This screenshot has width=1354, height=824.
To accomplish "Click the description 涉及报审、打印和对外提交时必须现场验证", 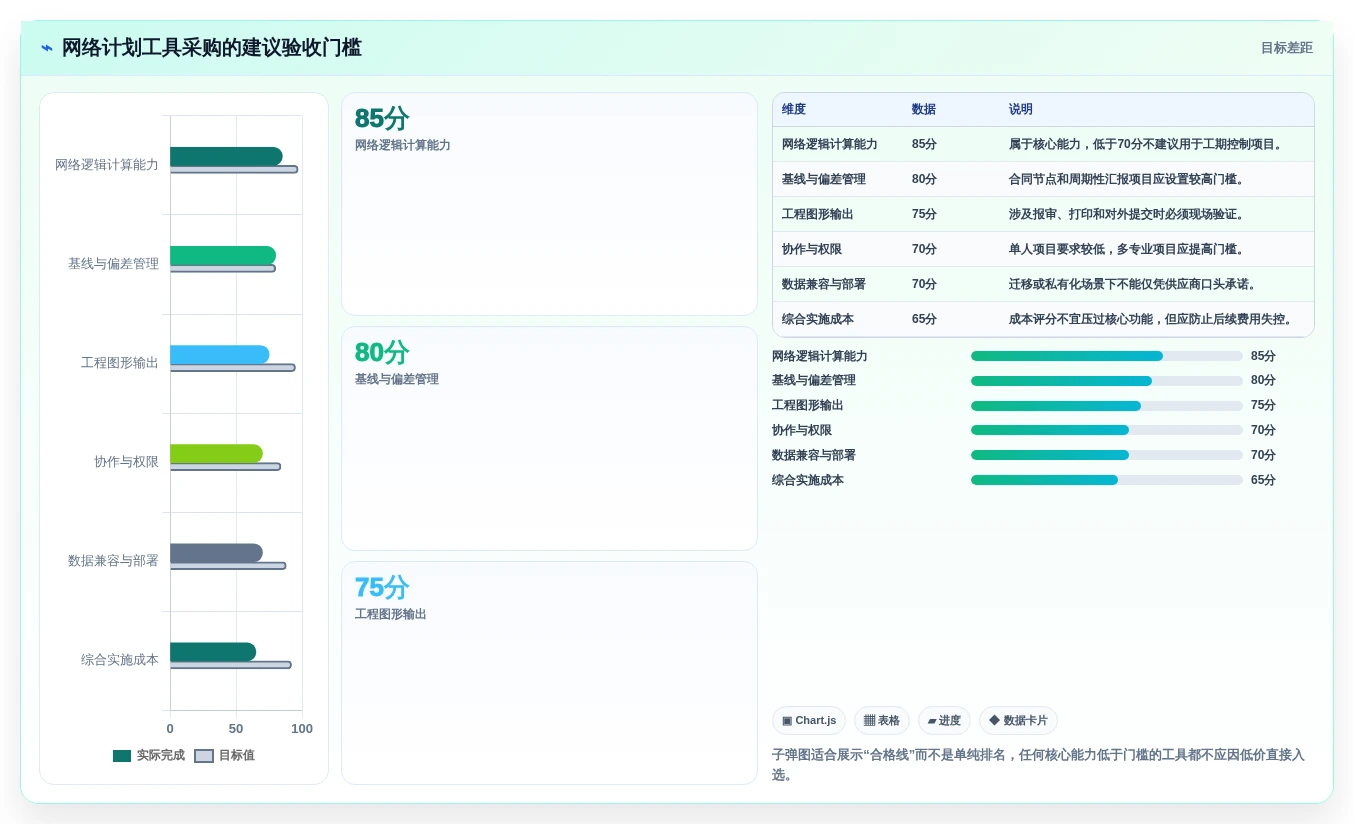I will pyautogui.click(x=1127, y=215).
